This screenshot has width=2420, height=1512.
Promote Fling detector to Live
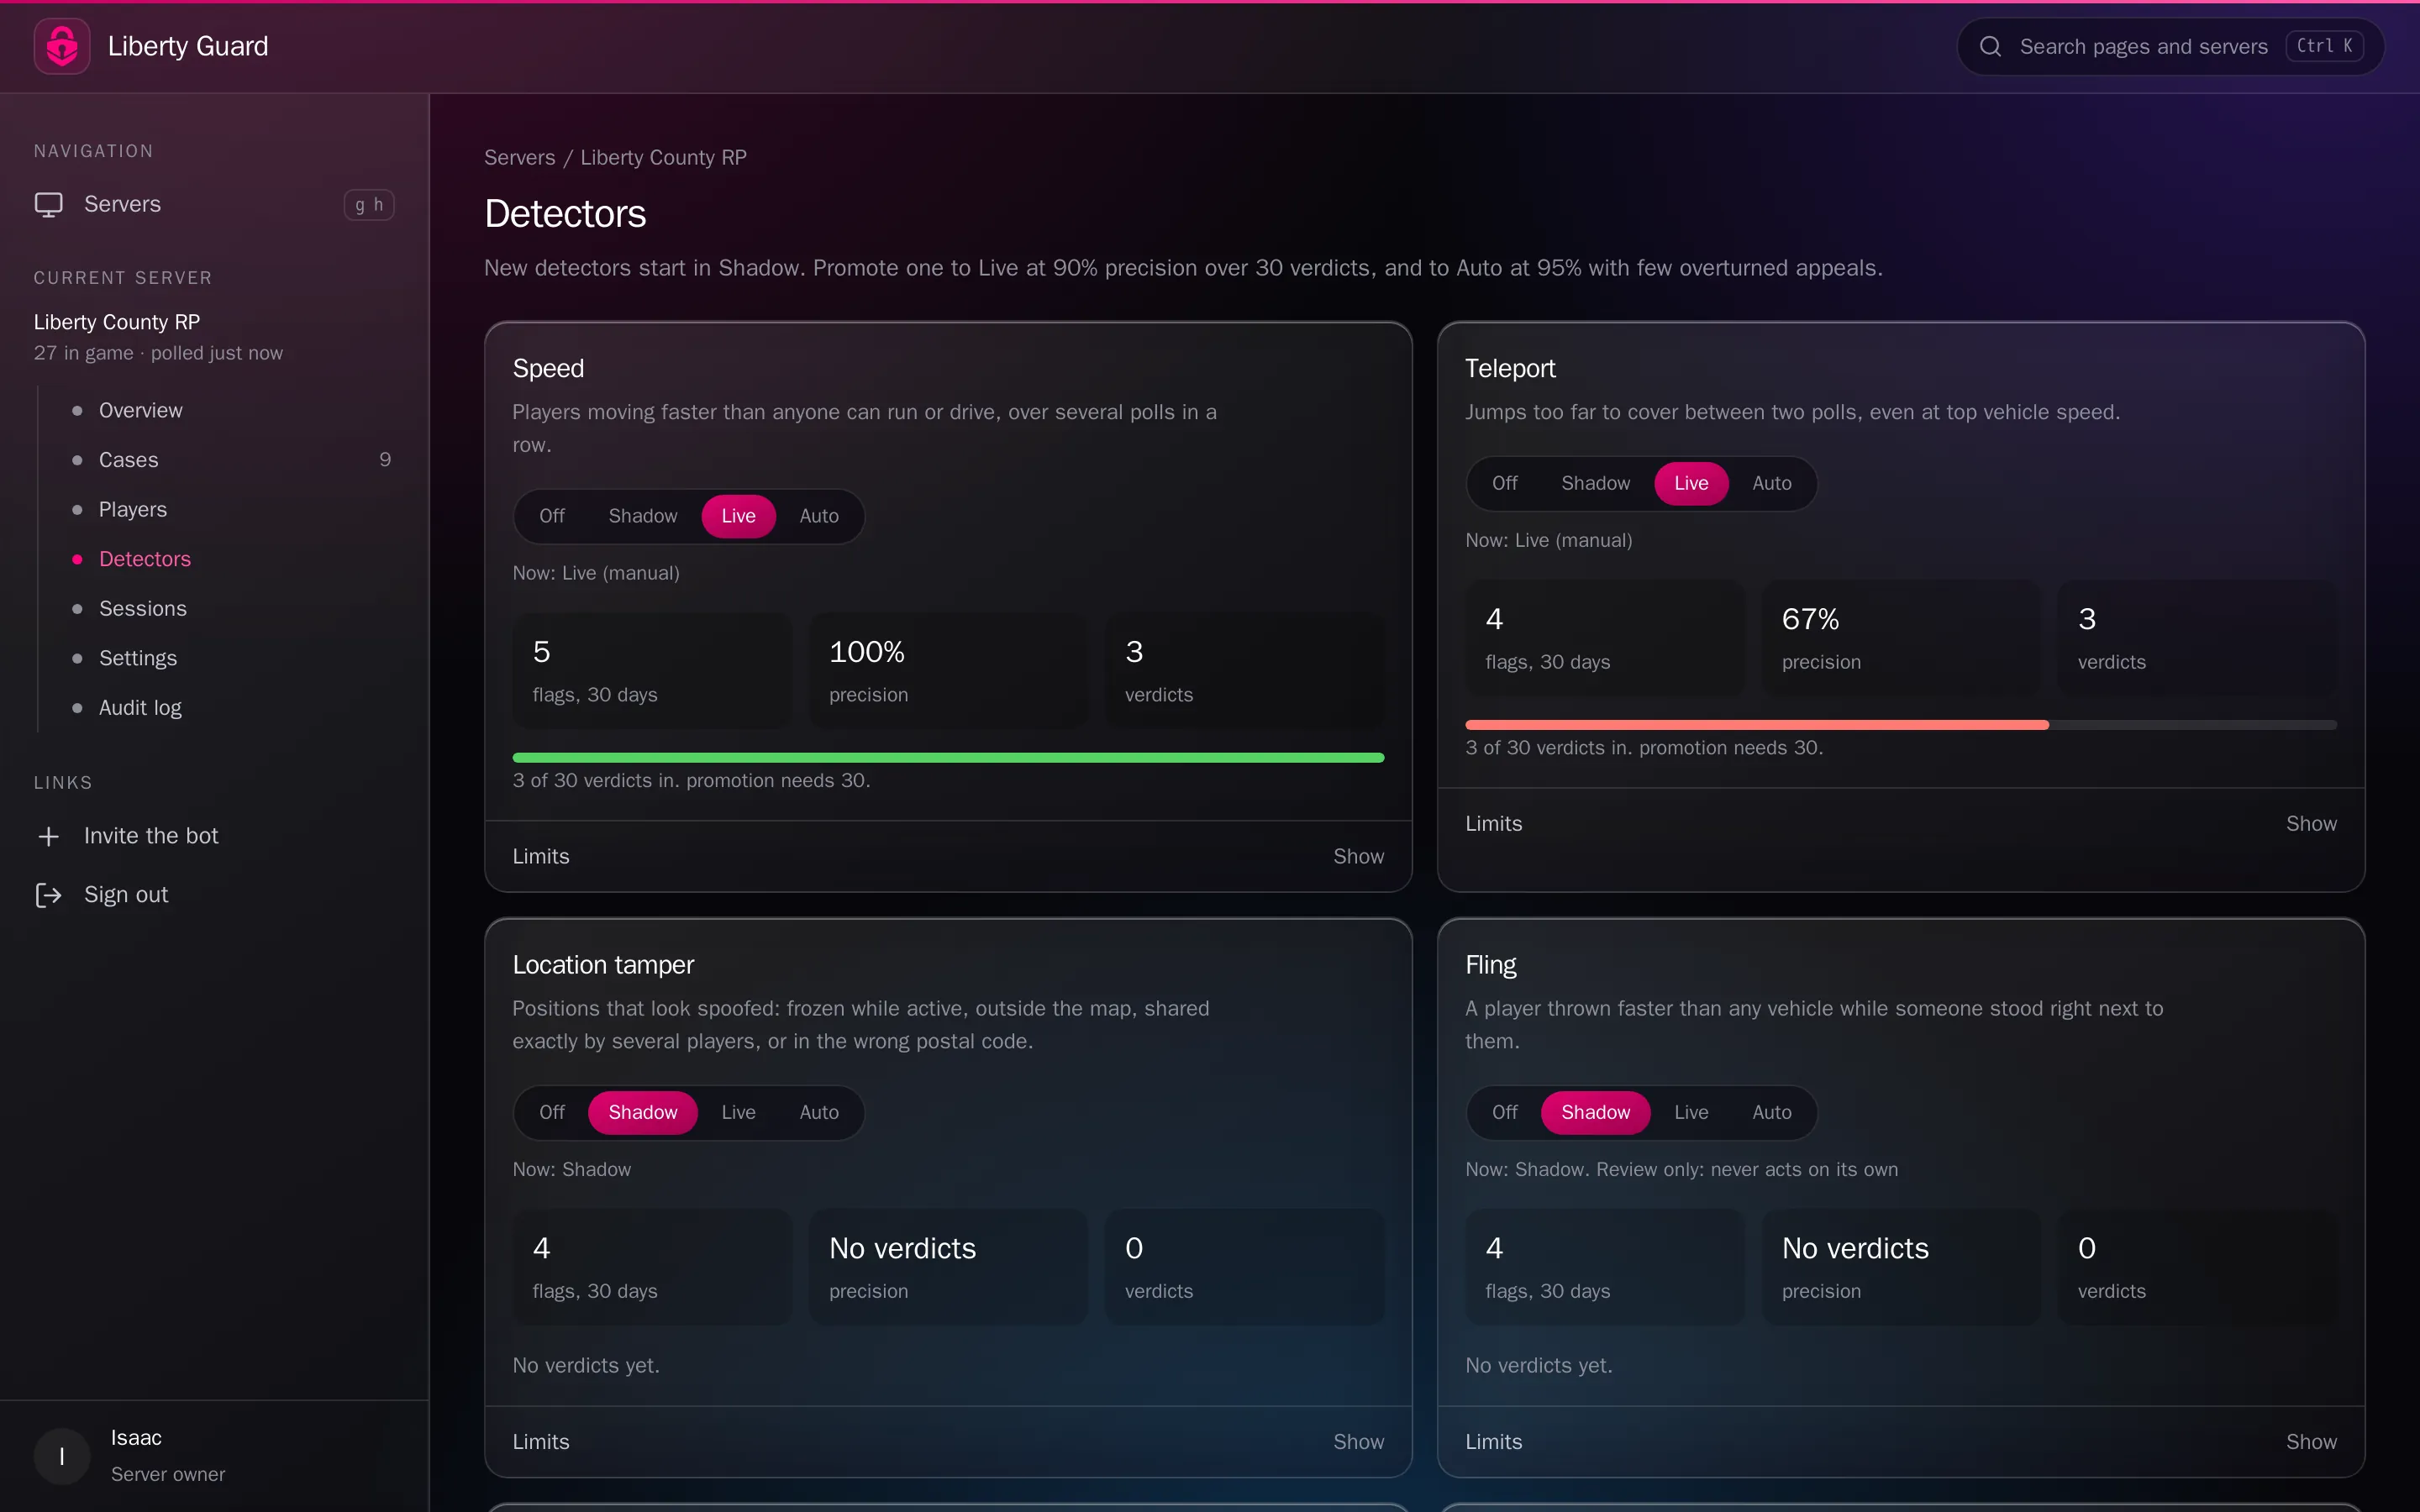point(1691,1112)
